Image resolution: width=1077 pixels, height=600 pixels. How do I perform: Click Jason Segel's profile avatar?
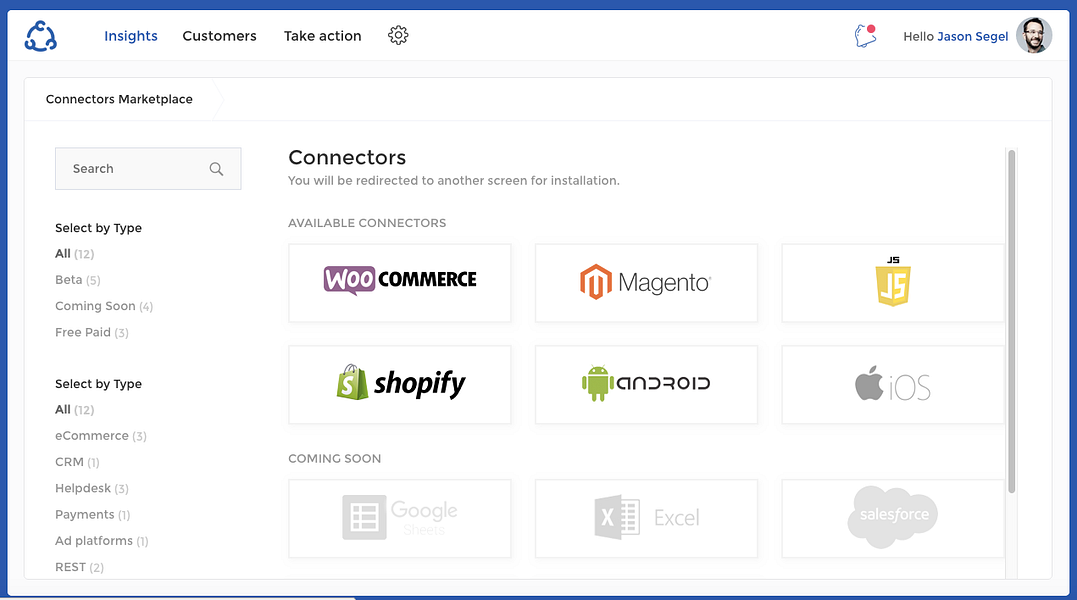click(x=1034, y=36)
